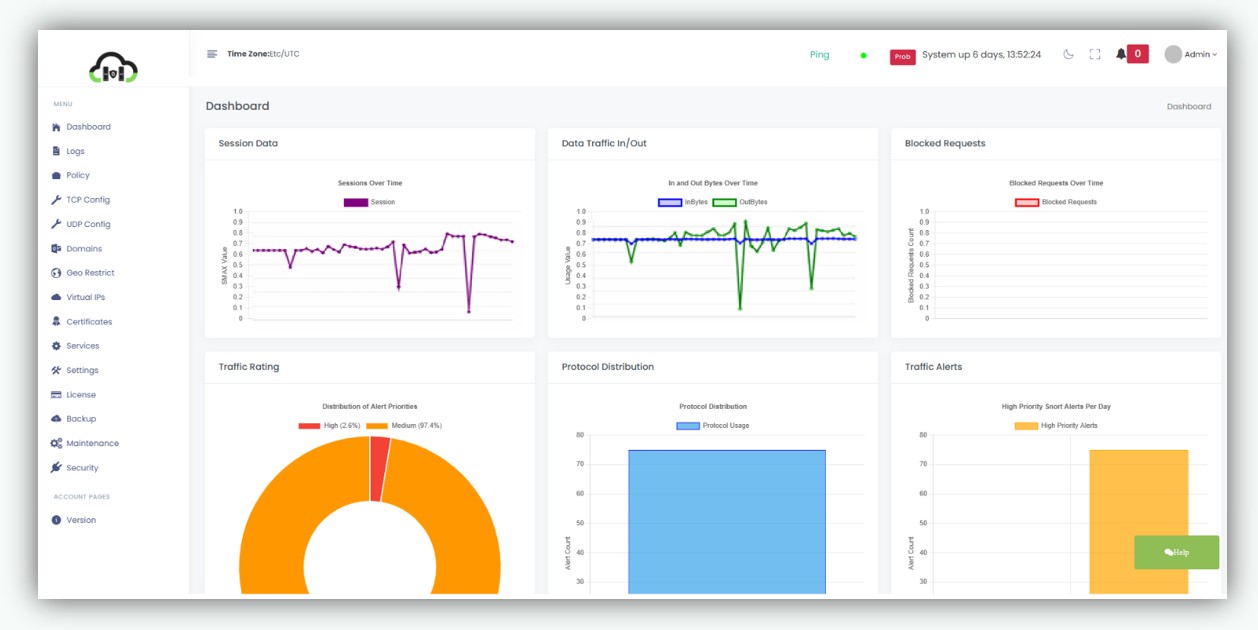Enter fullscreen with the expand icon
Screen dimensions: 1258x630
click(x=1095, y=54)
